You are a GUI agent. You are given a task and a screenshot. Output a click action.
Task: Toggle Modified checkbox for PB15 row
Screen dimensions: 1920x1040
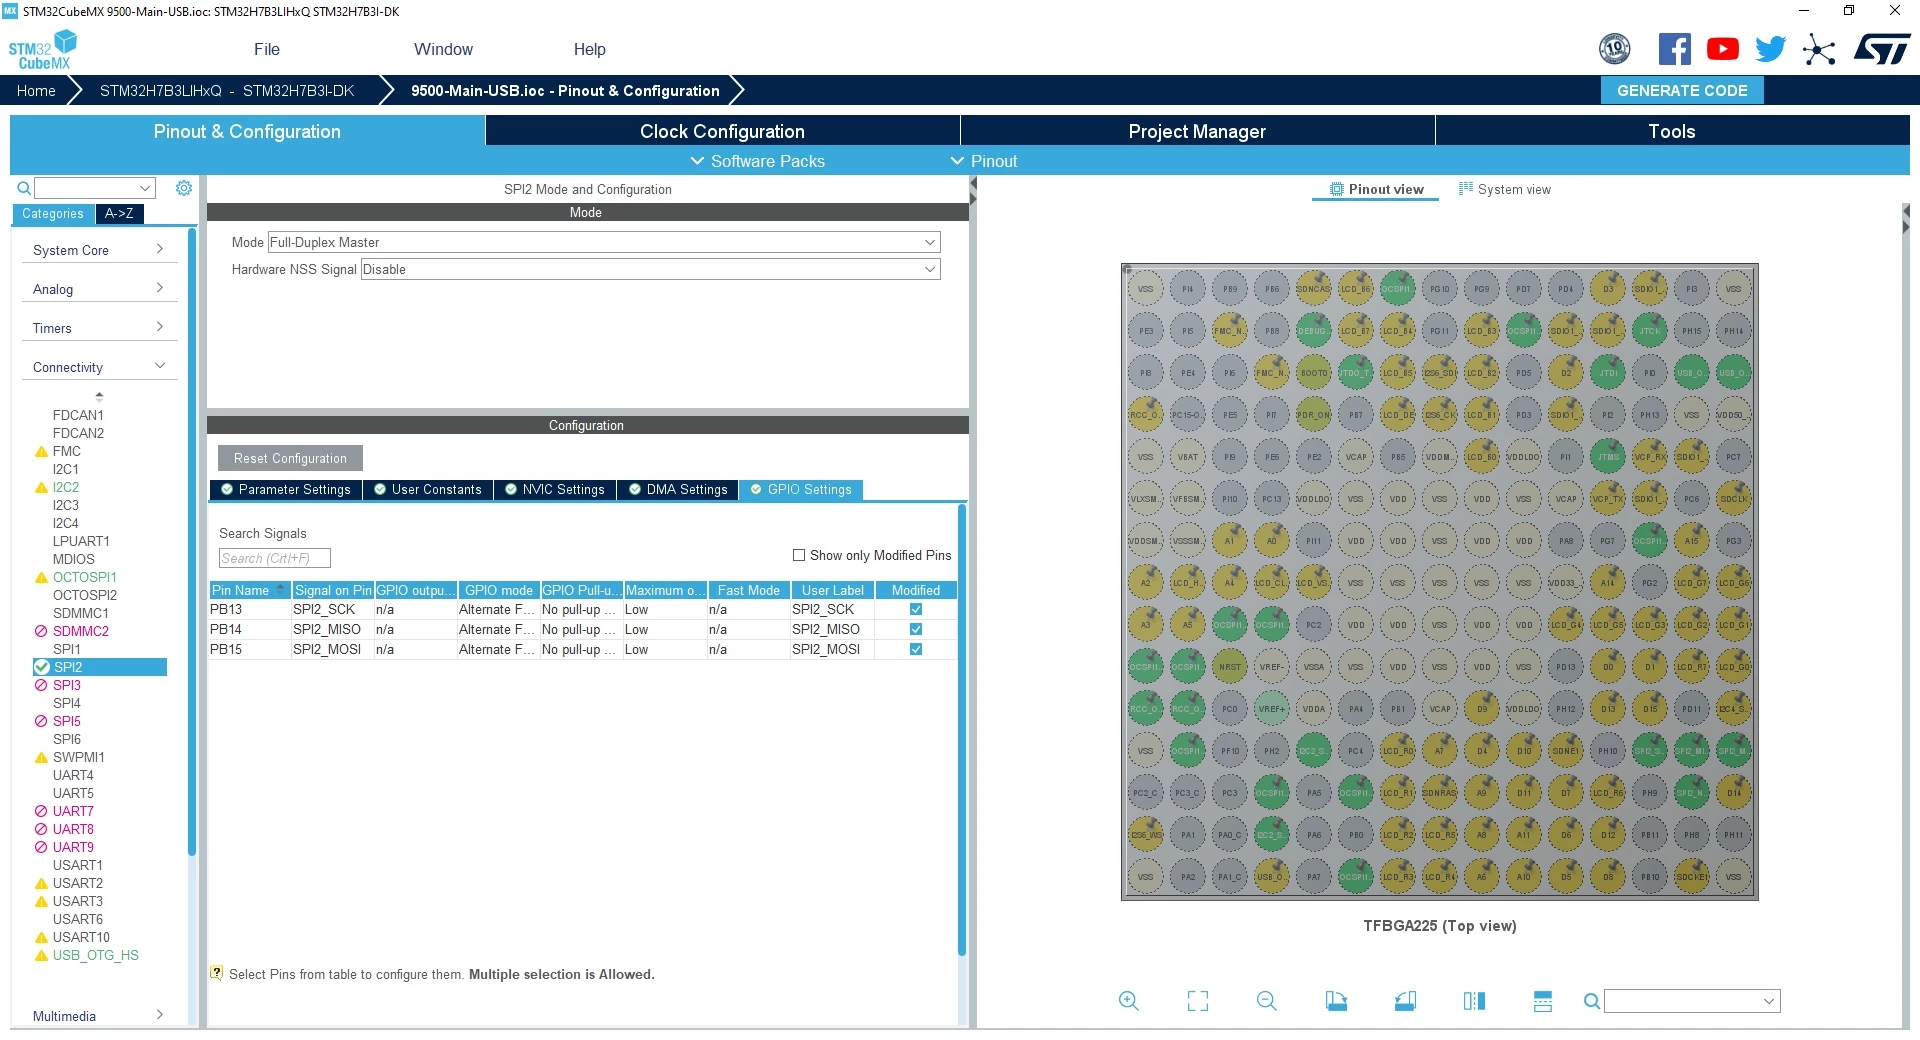point(916,649)
